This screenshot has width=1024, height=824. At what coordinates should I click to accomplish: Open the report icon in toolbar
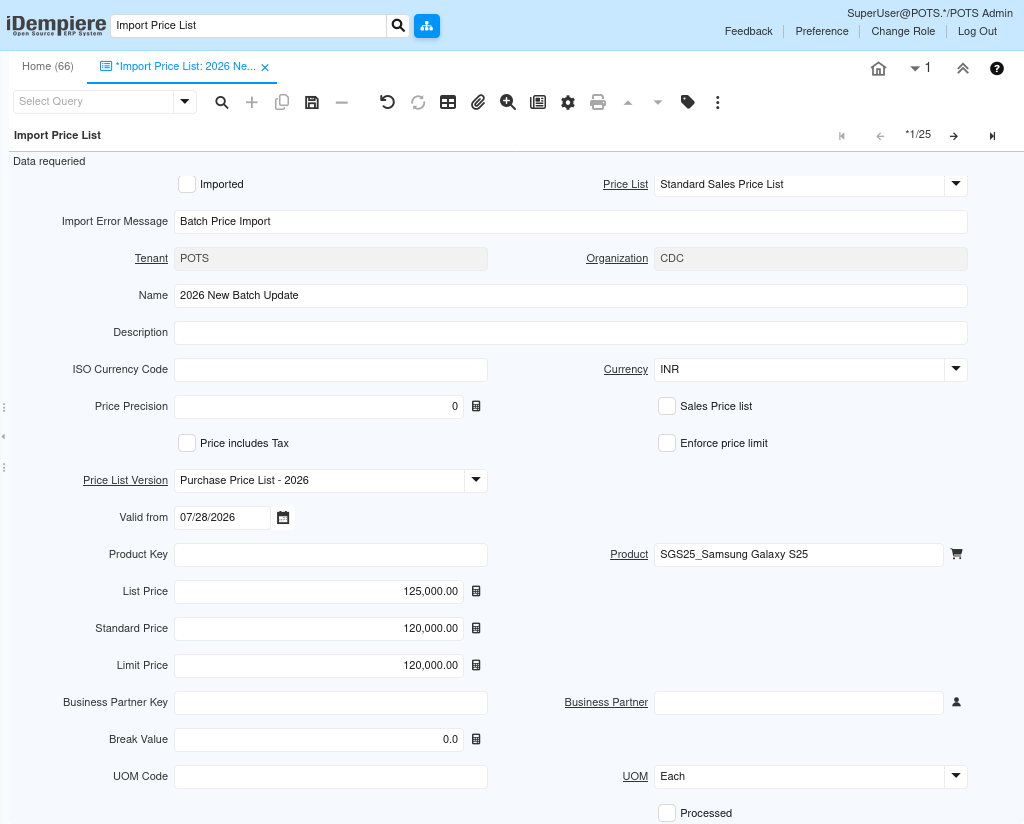[x=538, y=103]
